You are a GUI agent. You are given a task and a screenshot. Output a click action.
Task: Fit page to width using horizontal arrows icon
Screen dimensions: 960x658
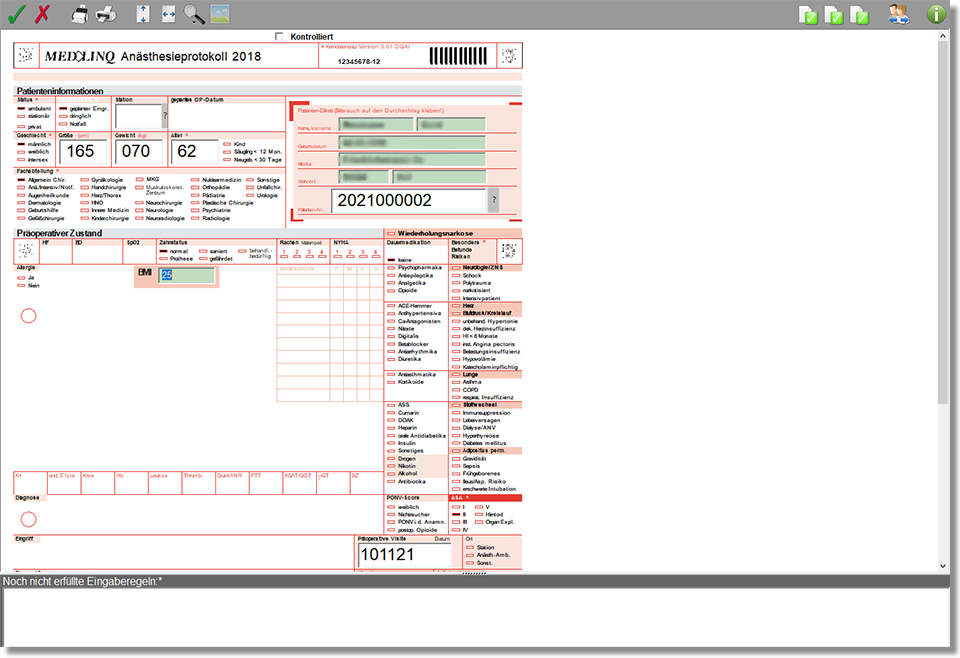coord(168,14)
